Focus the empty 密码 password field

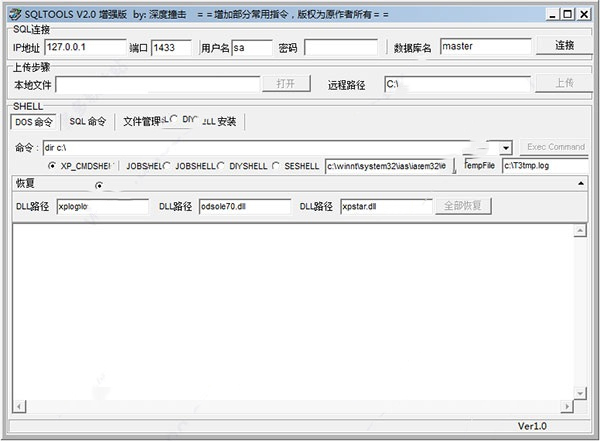click(341, 47)
